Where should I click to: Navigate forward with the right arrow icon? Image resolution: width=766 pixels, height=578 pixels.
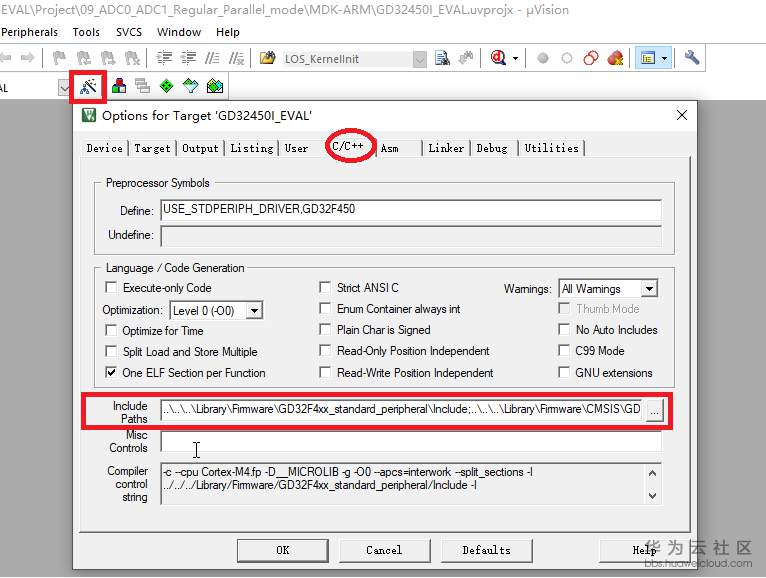point(27,58)
